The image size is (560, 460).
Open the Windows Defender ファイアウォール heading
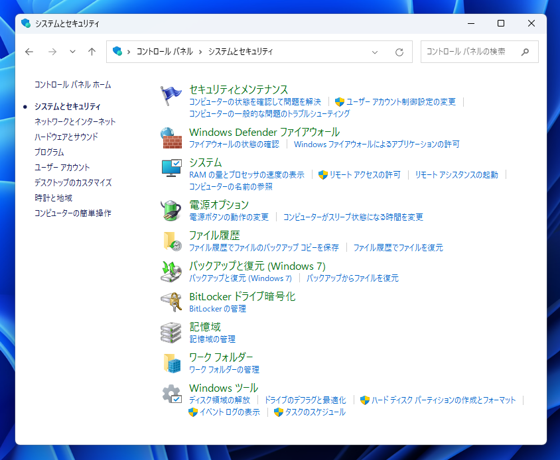pyautogui.click(x=264, y=132)
